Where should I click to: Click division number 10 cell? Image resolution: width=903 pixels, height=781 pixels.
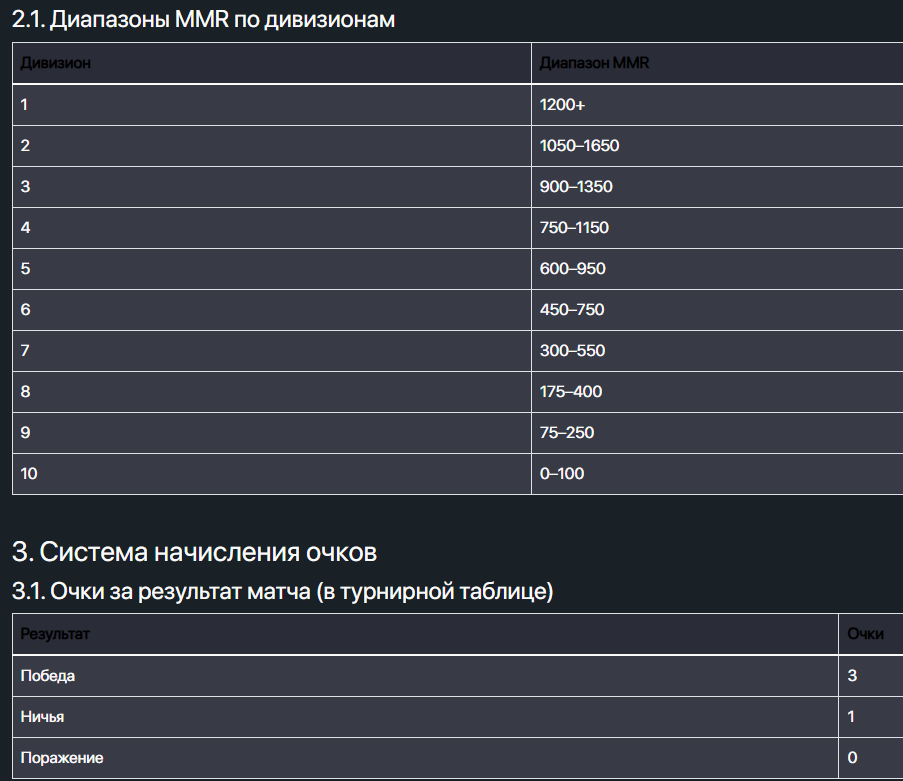tap(29, 474)
